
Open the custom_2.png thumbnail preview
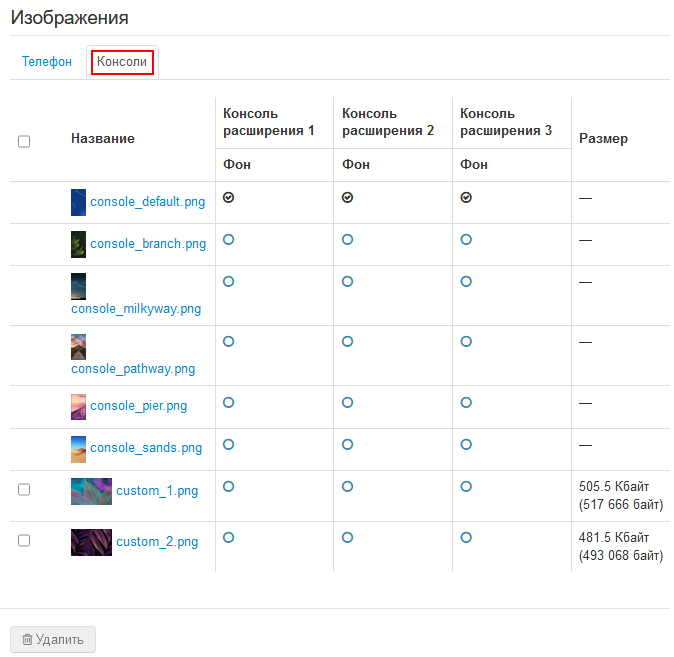click(91, 542)
